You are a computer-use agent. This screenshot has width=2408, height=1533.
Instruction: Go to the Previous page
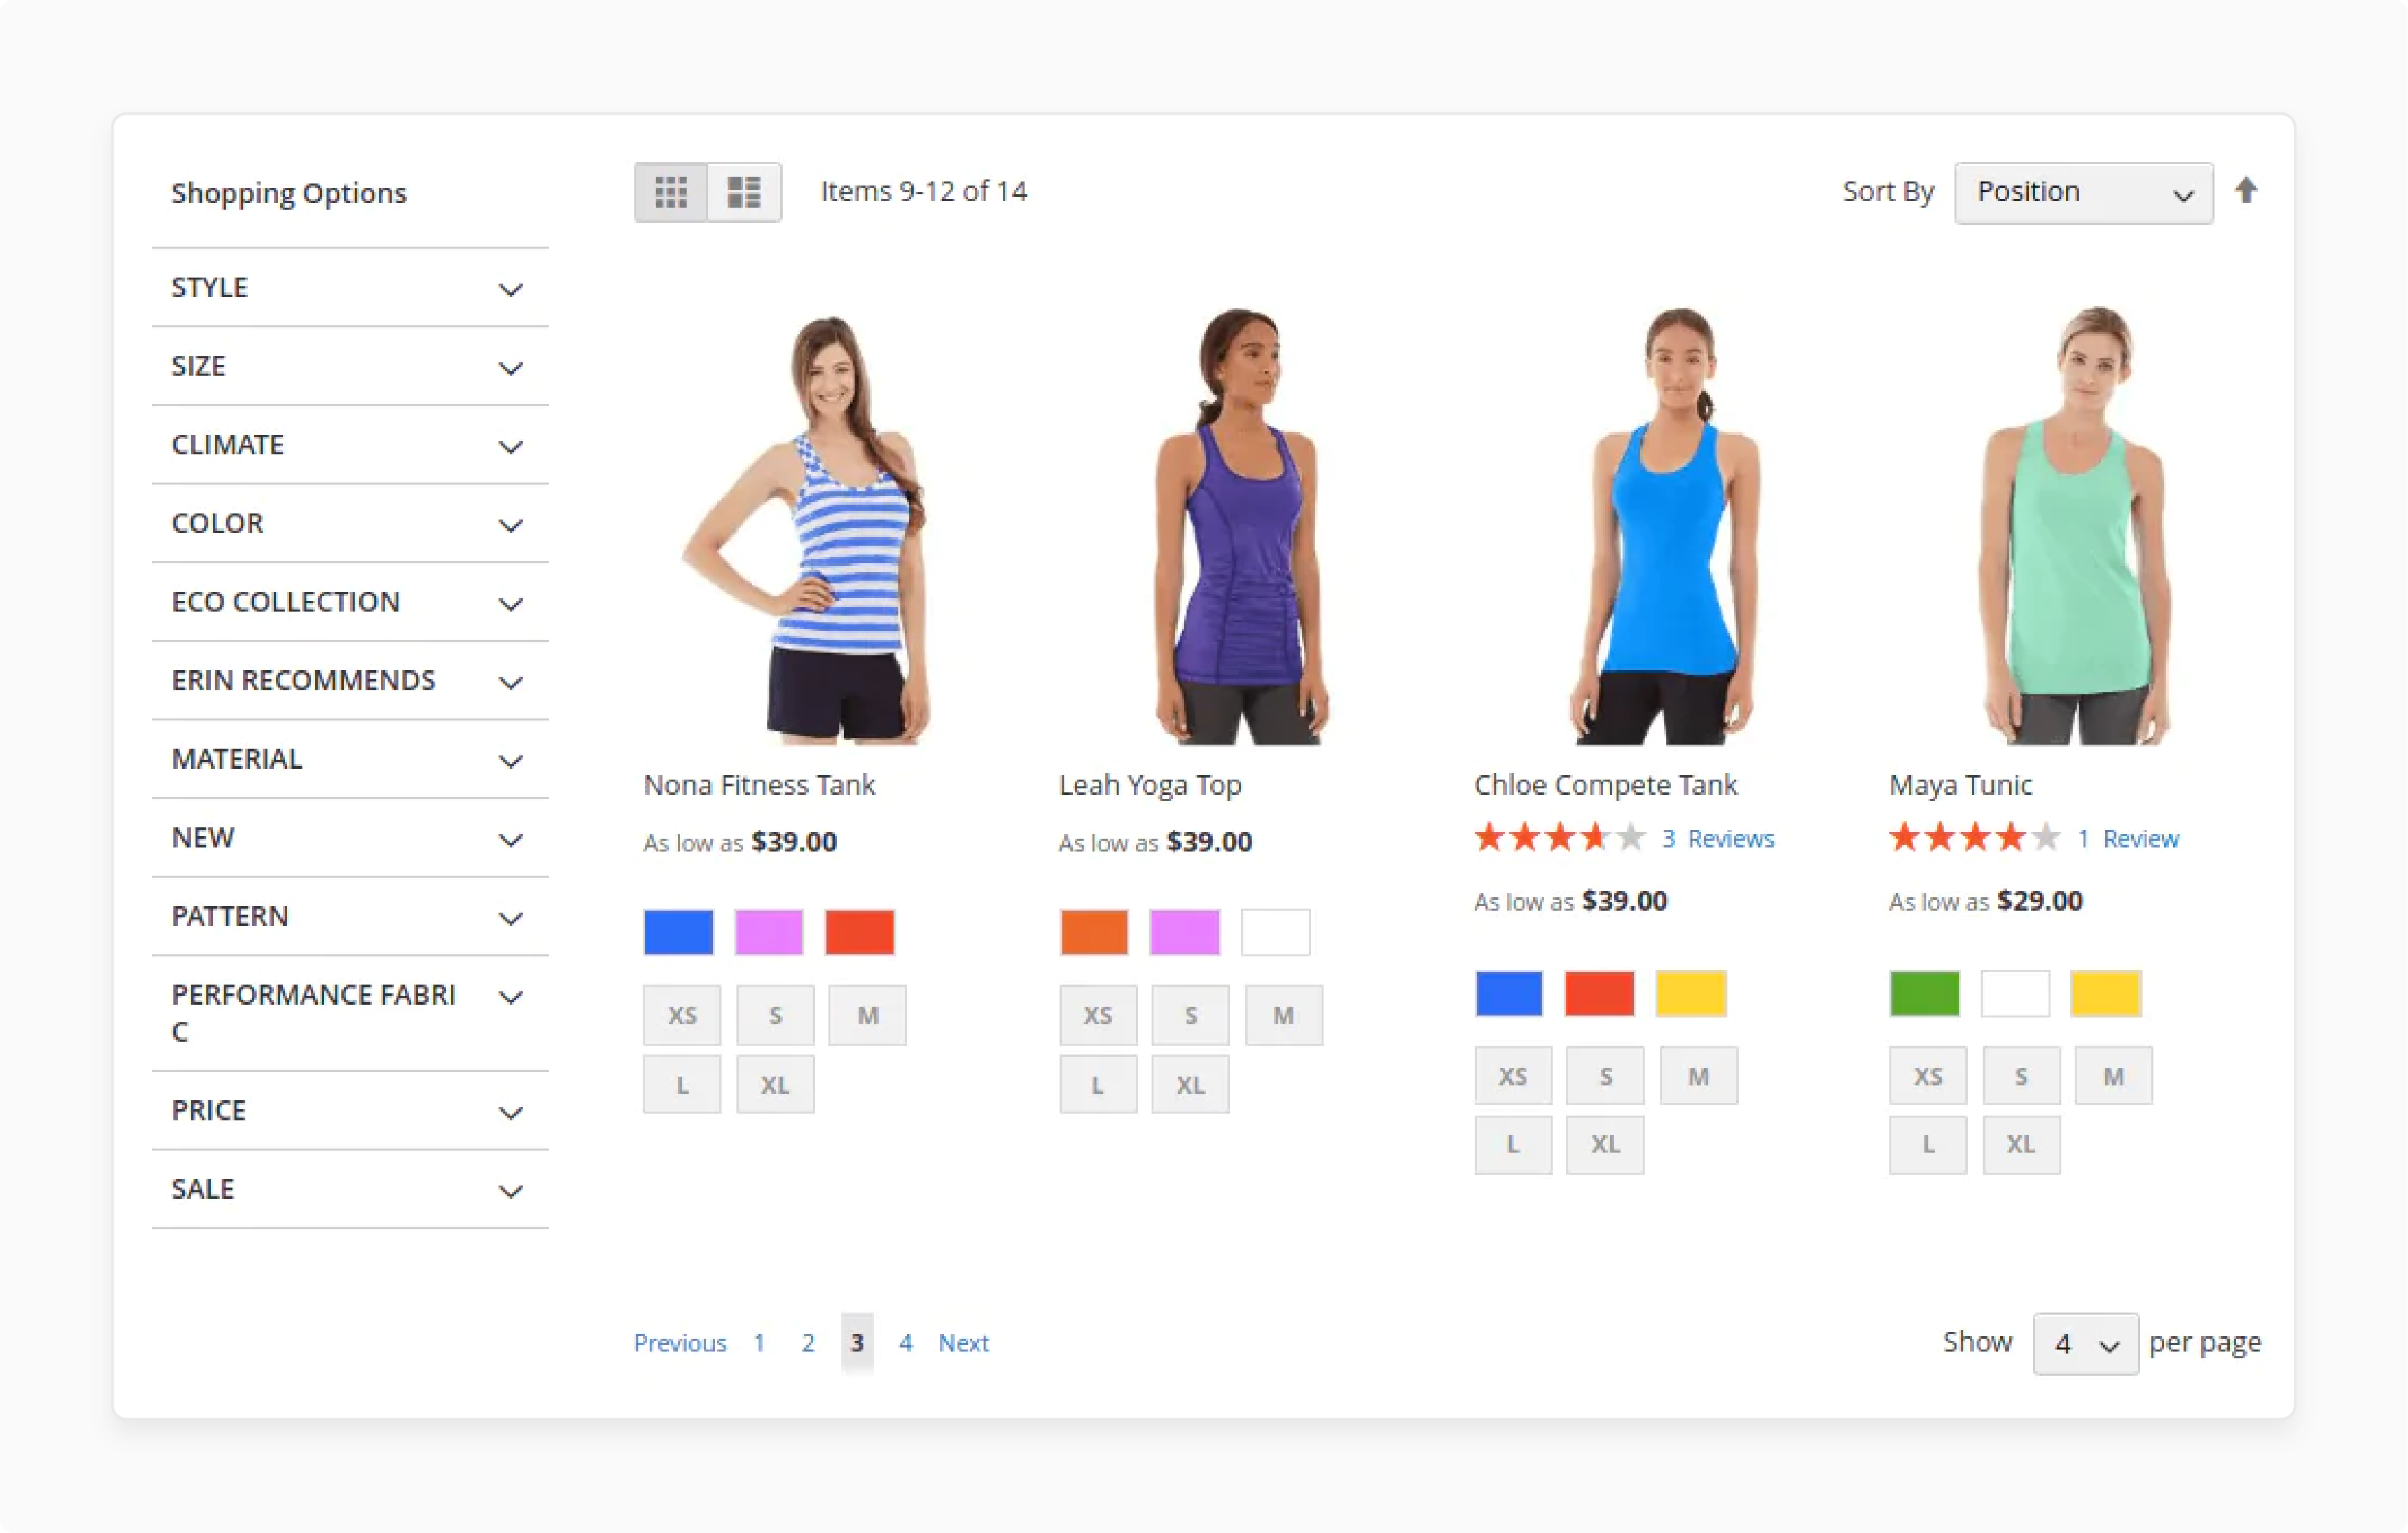point(680,1343)
